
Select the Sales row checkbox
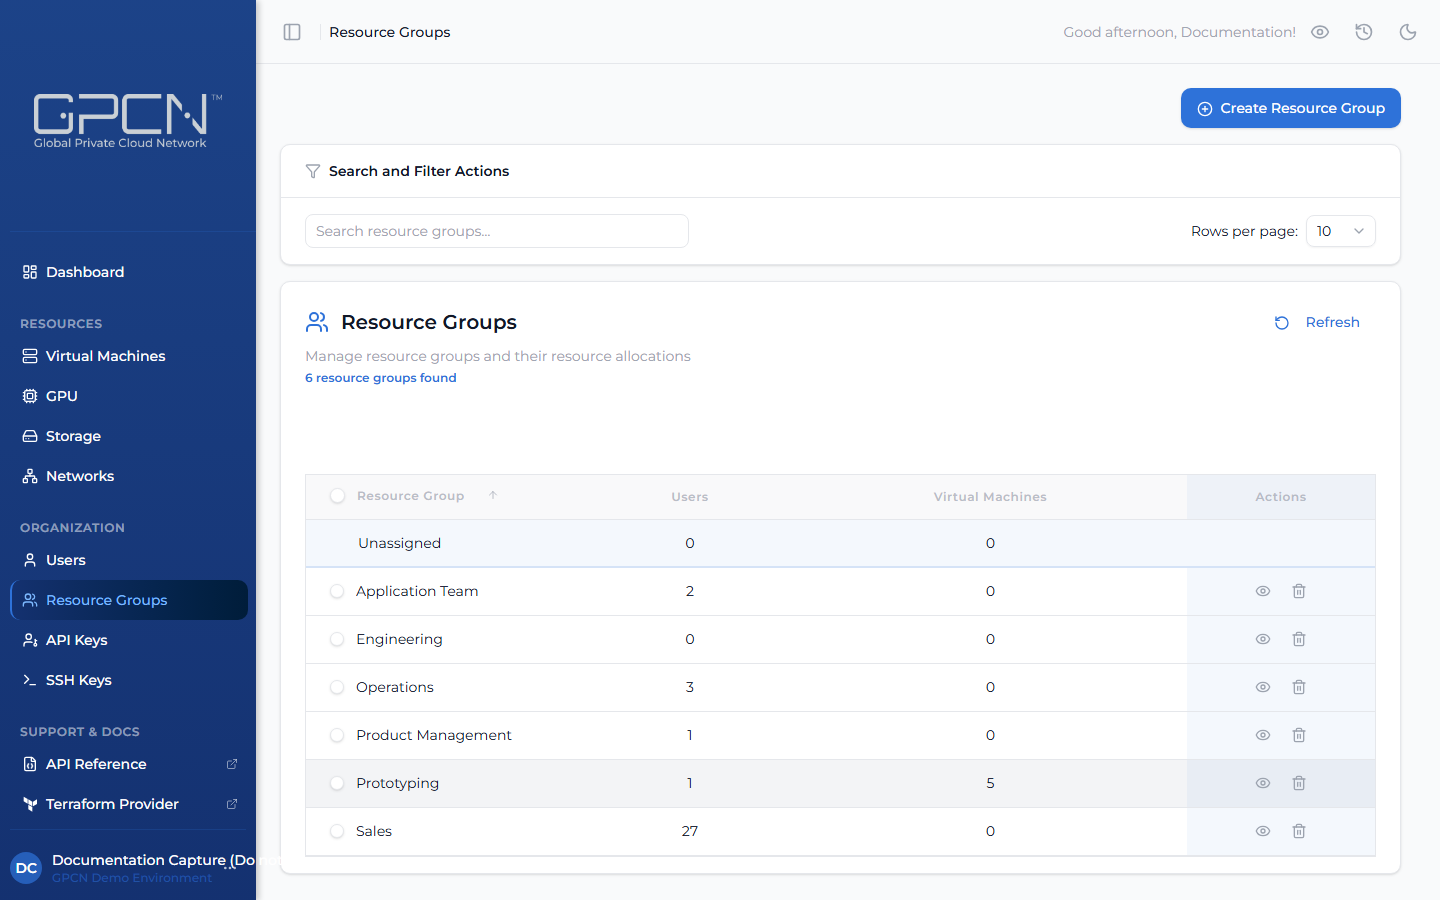pyautogui.click(x=337, y=832)
